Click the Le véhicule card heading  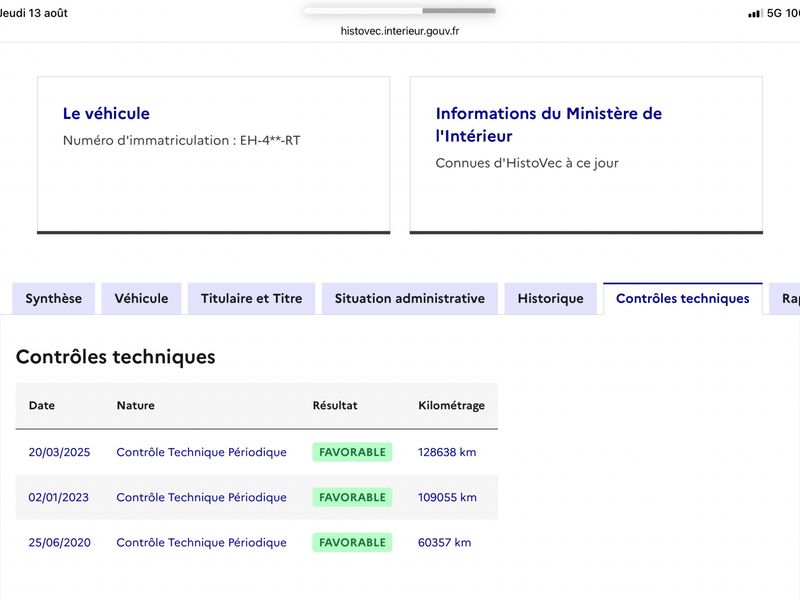coord(106,113)
